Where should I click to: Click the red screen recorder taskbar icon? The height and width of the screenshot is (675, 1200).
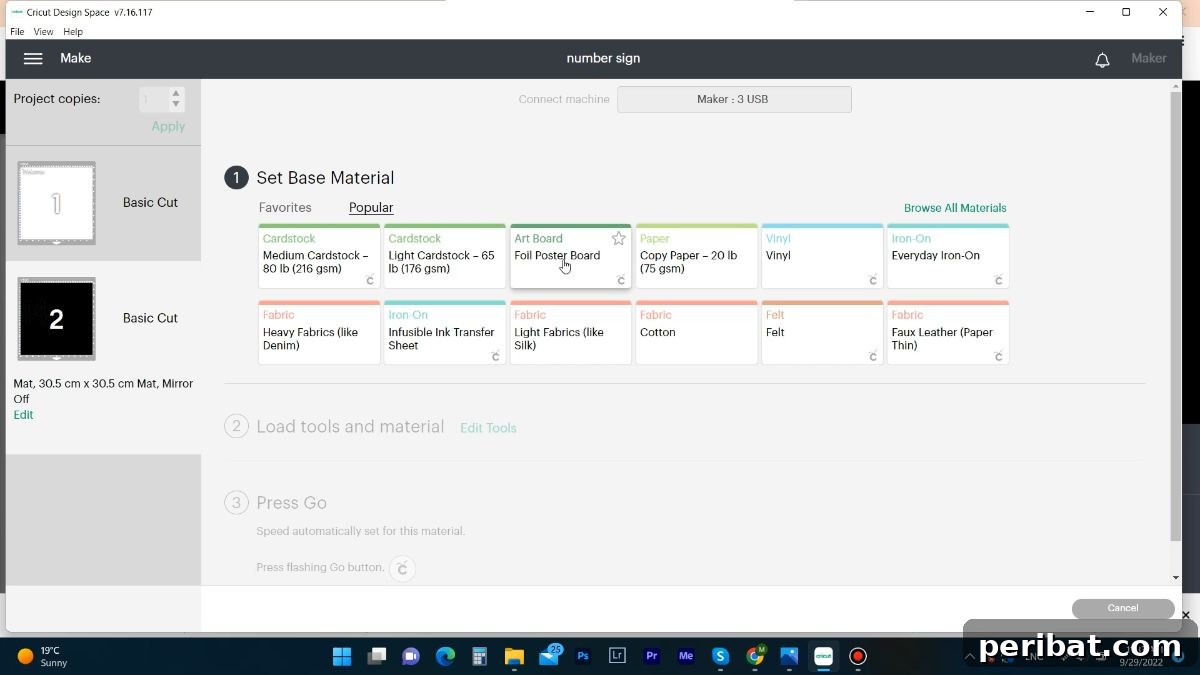tap(858, 656)
